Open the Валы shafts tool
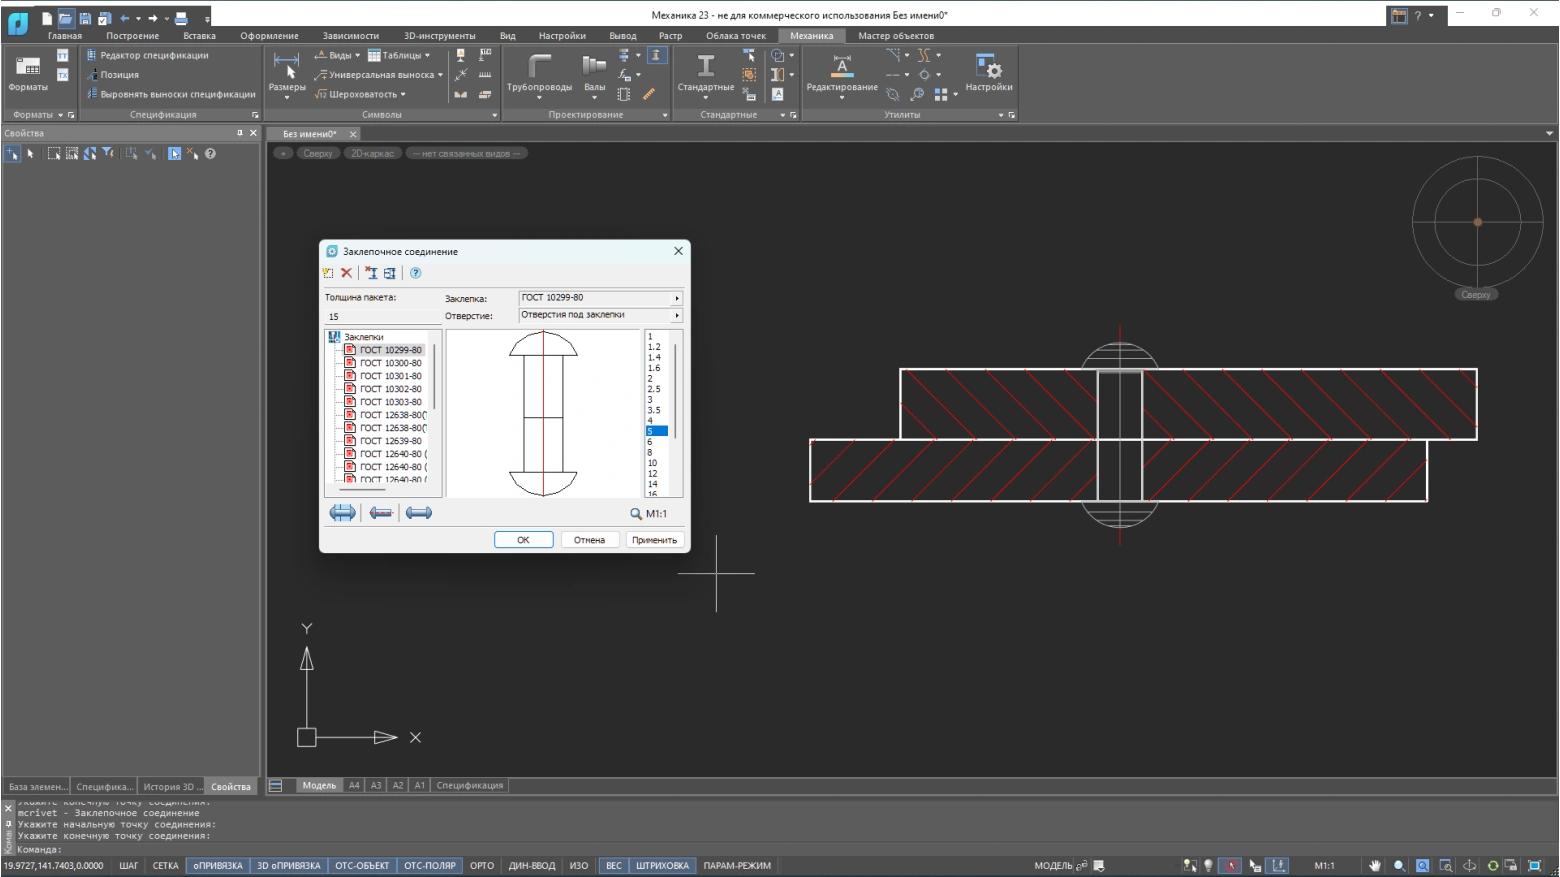The width and height of the screenshot is (1560, 877). [x=594, y=68]
